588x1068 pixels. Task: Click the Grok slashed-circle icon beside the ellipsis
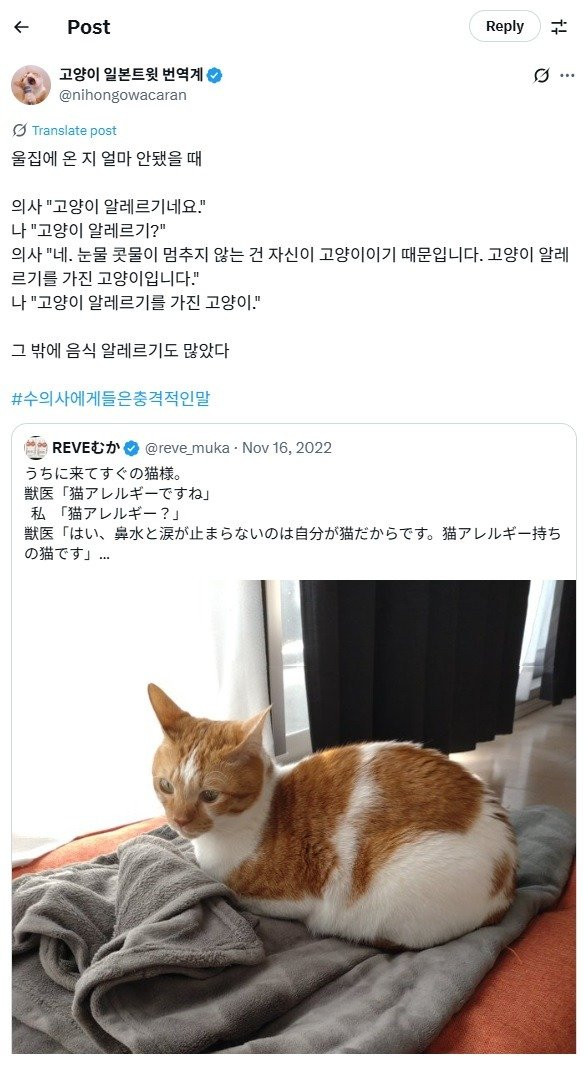tap(541, 76)
